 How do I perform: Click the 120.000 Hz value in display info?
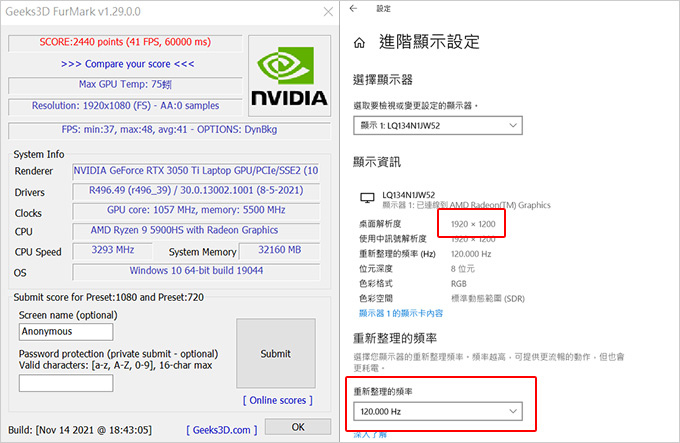click(x=471, y=254)
